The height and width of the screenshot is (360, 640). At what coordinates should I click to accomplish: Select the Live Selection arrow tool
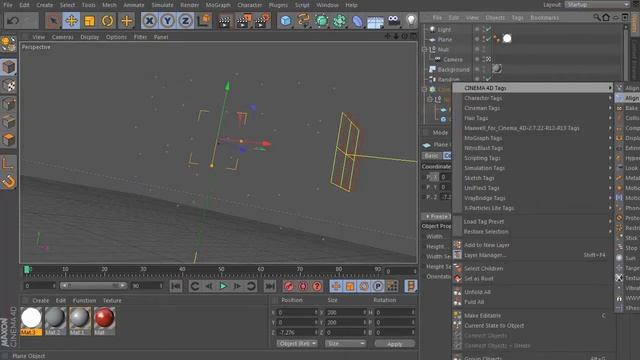[x=53, y=20]
